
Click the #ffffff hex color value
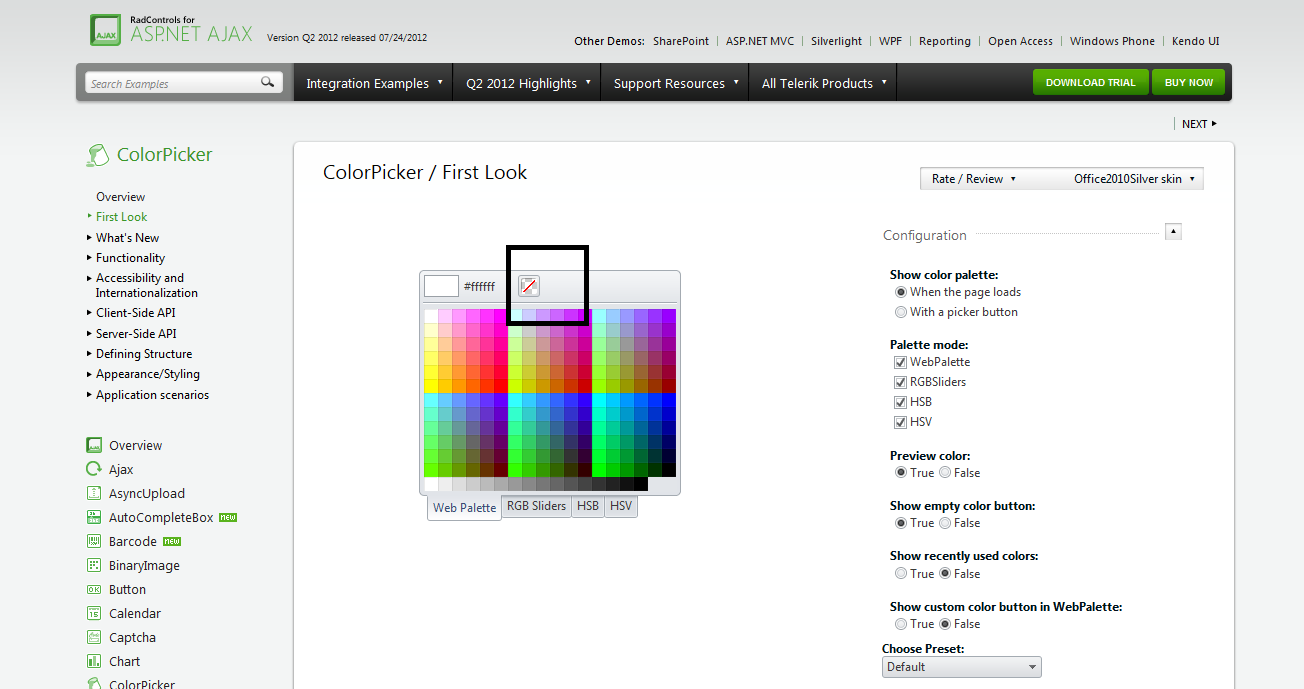[479, 287]
